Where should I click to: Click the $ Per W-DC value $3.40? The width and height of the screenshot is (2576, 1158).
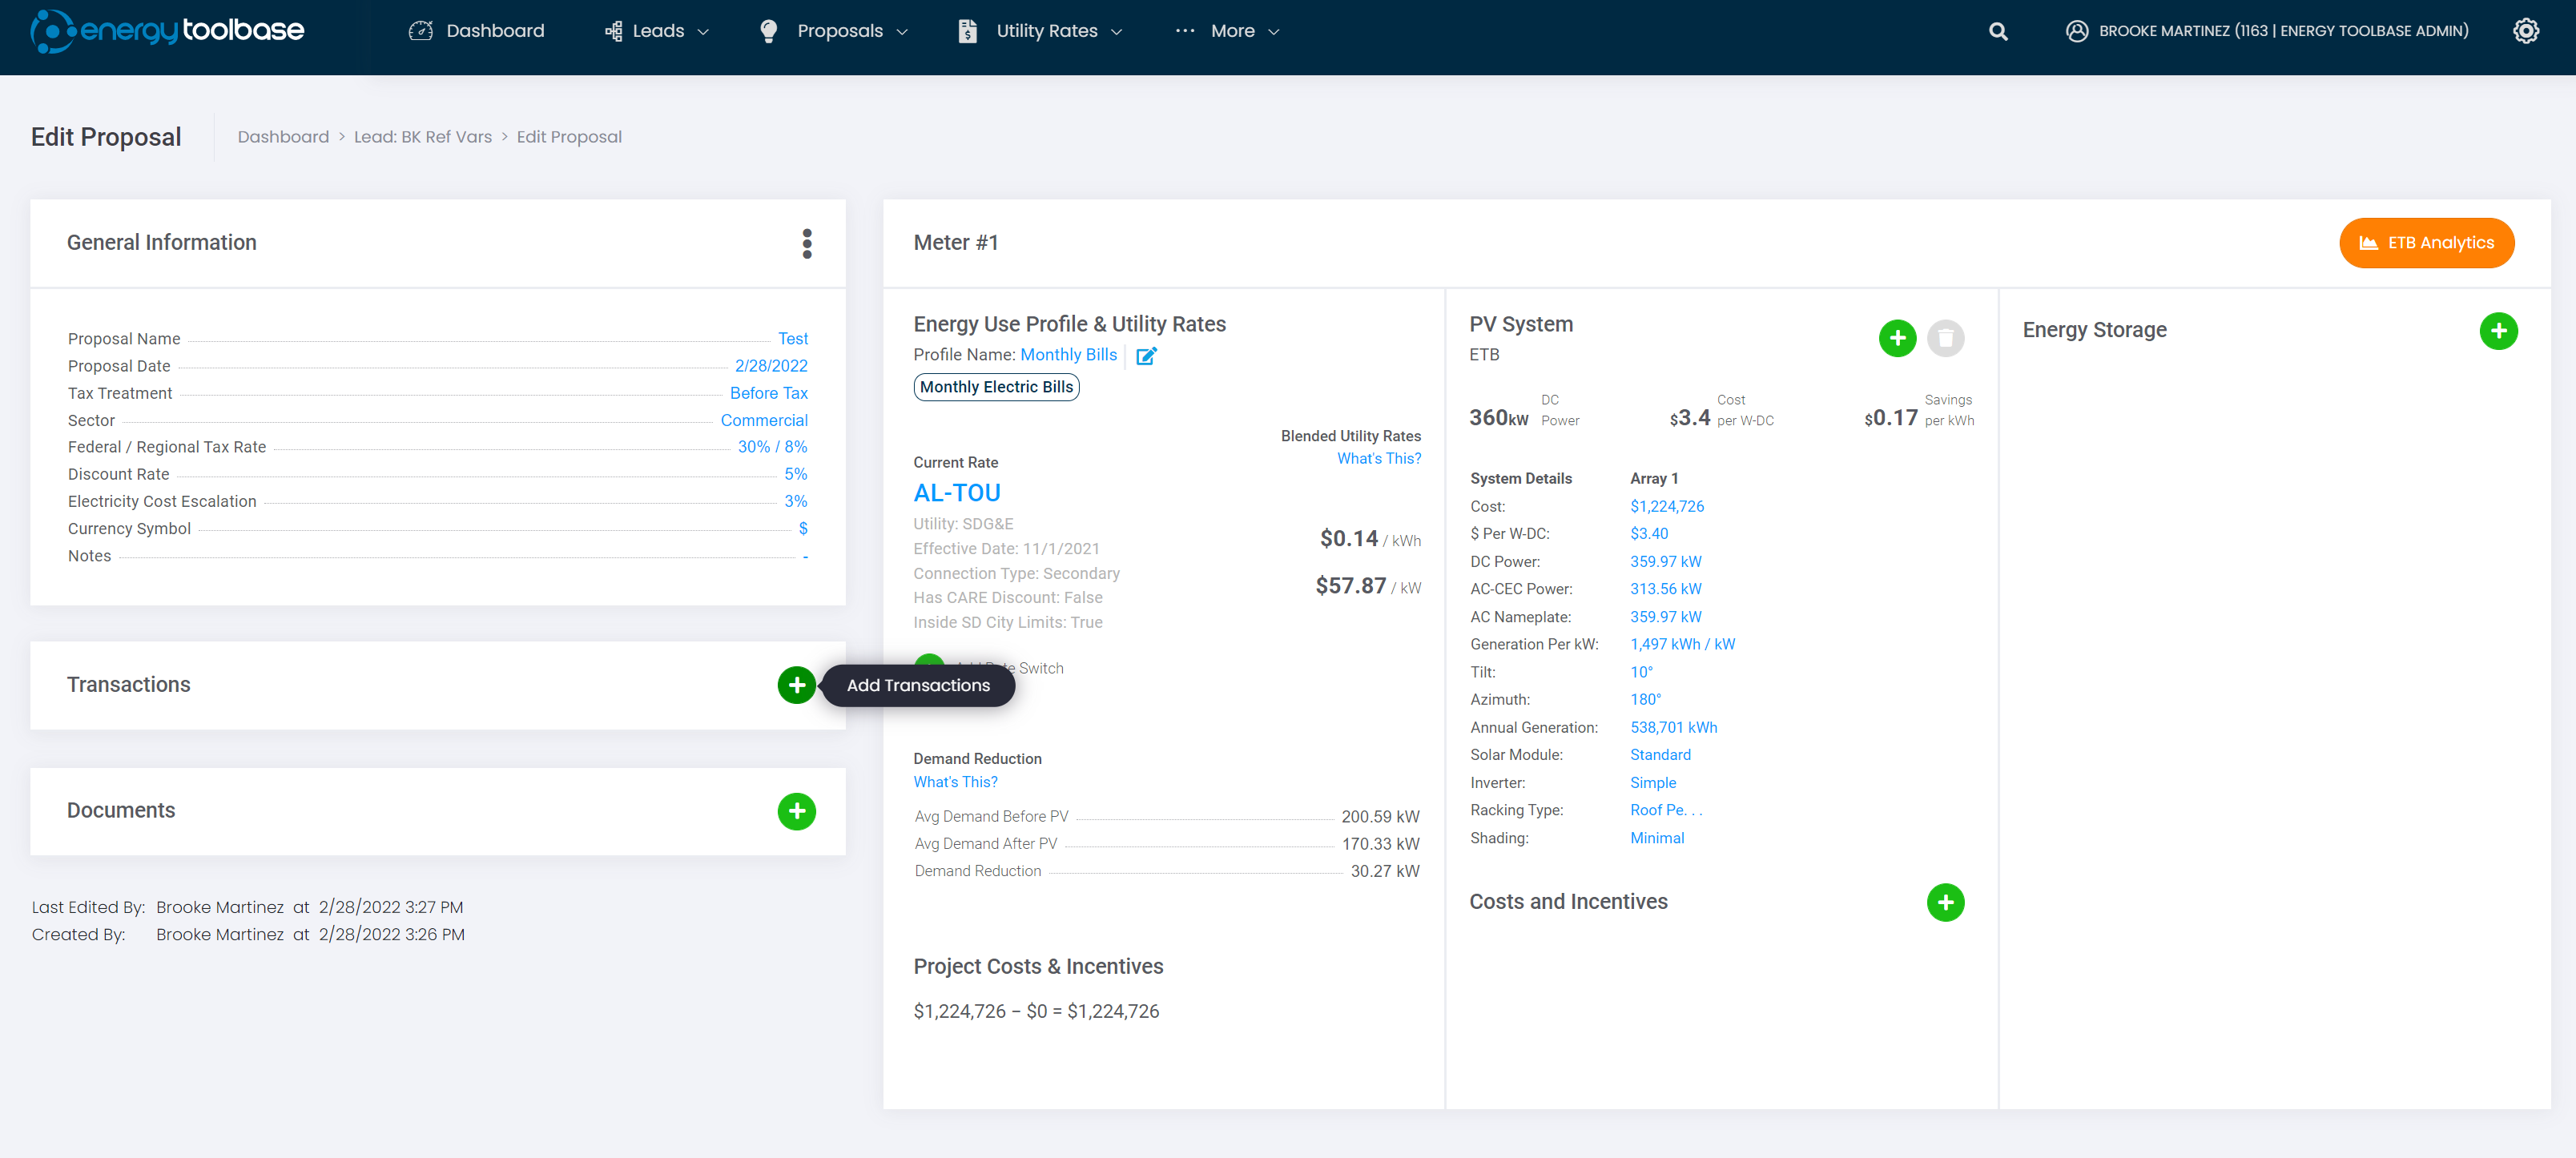click(x=1649, y=534)
